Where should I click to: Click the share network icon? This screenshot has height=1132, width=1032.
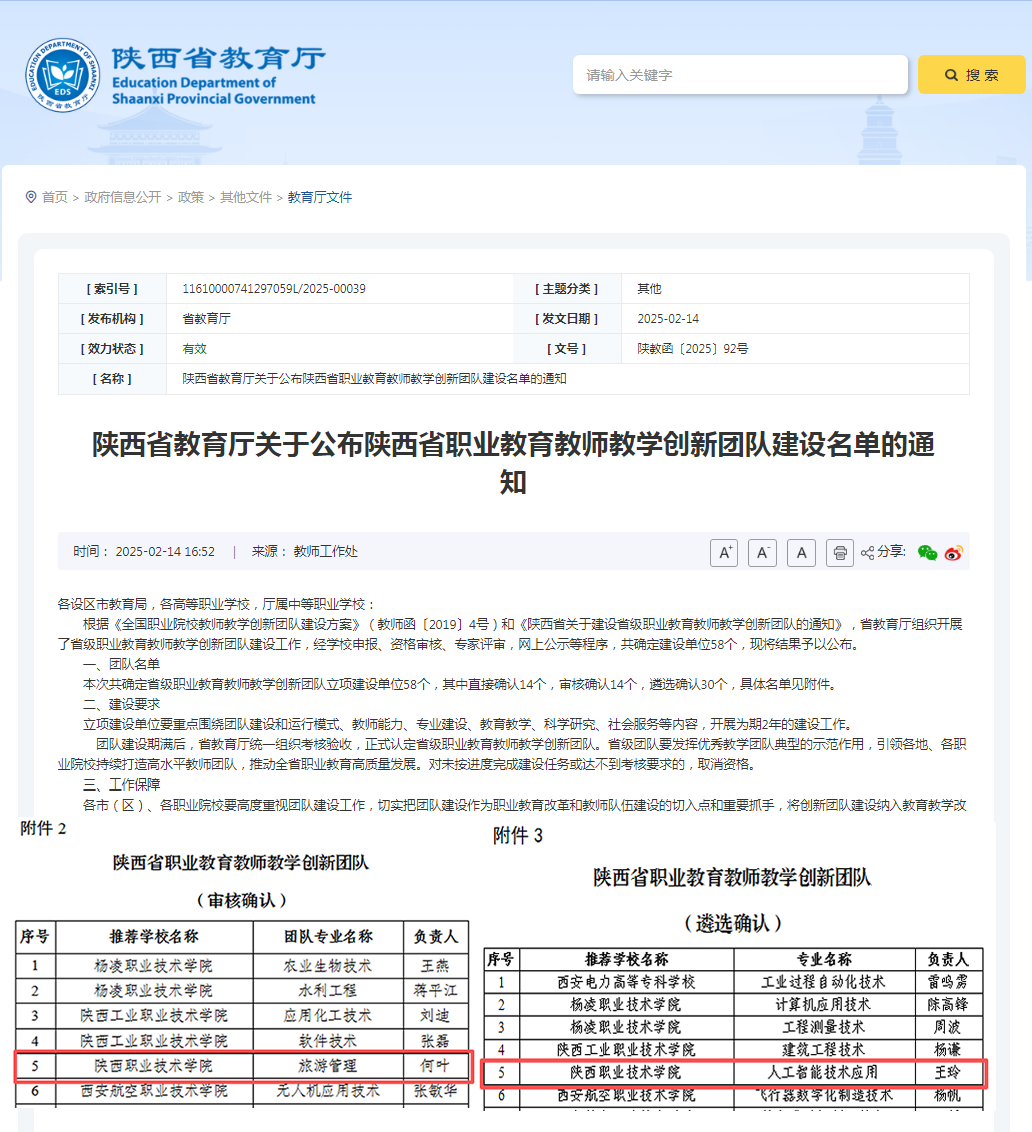[866, 552]
